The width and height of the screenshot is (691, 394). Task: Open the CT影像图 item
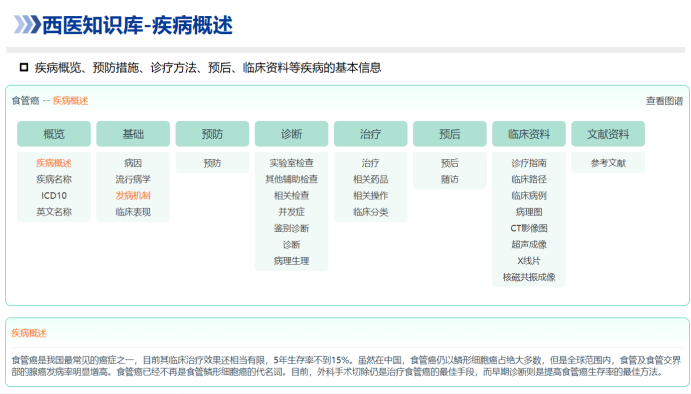click(x=529, y=228)
